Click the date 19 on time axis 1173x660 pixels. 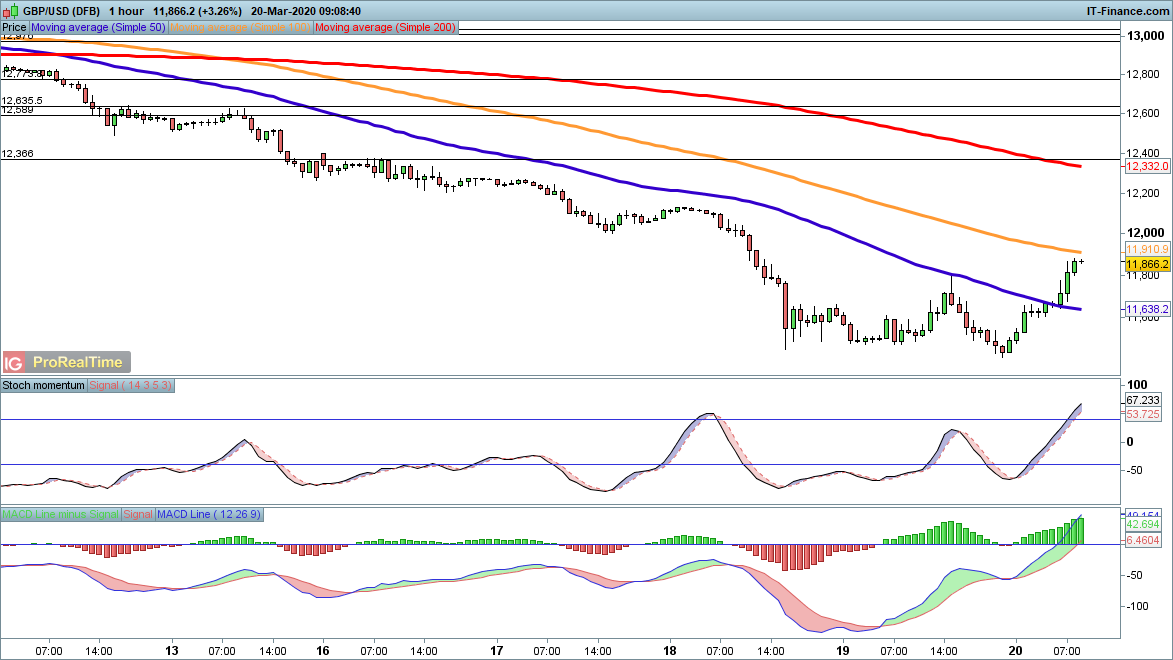(x=843, y=650)
